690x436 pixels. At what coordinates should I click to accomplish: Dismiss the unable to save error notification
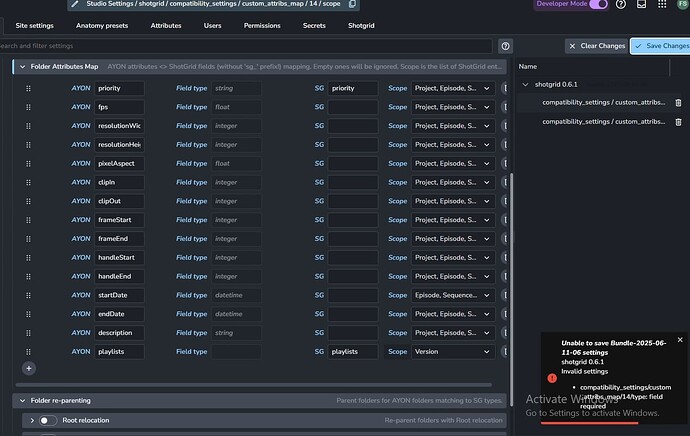(680, 340)
